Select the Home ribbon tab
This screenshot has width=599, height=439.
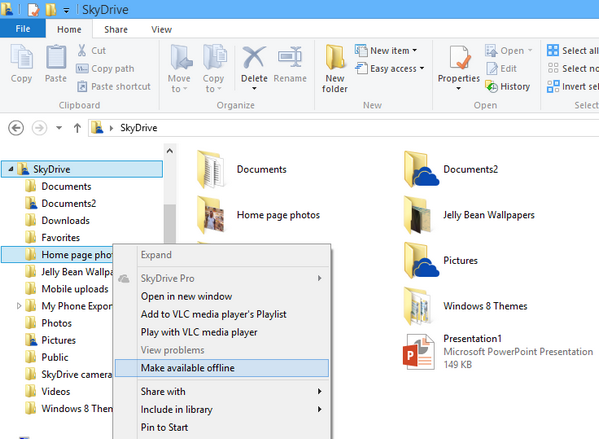click(69, 29)
